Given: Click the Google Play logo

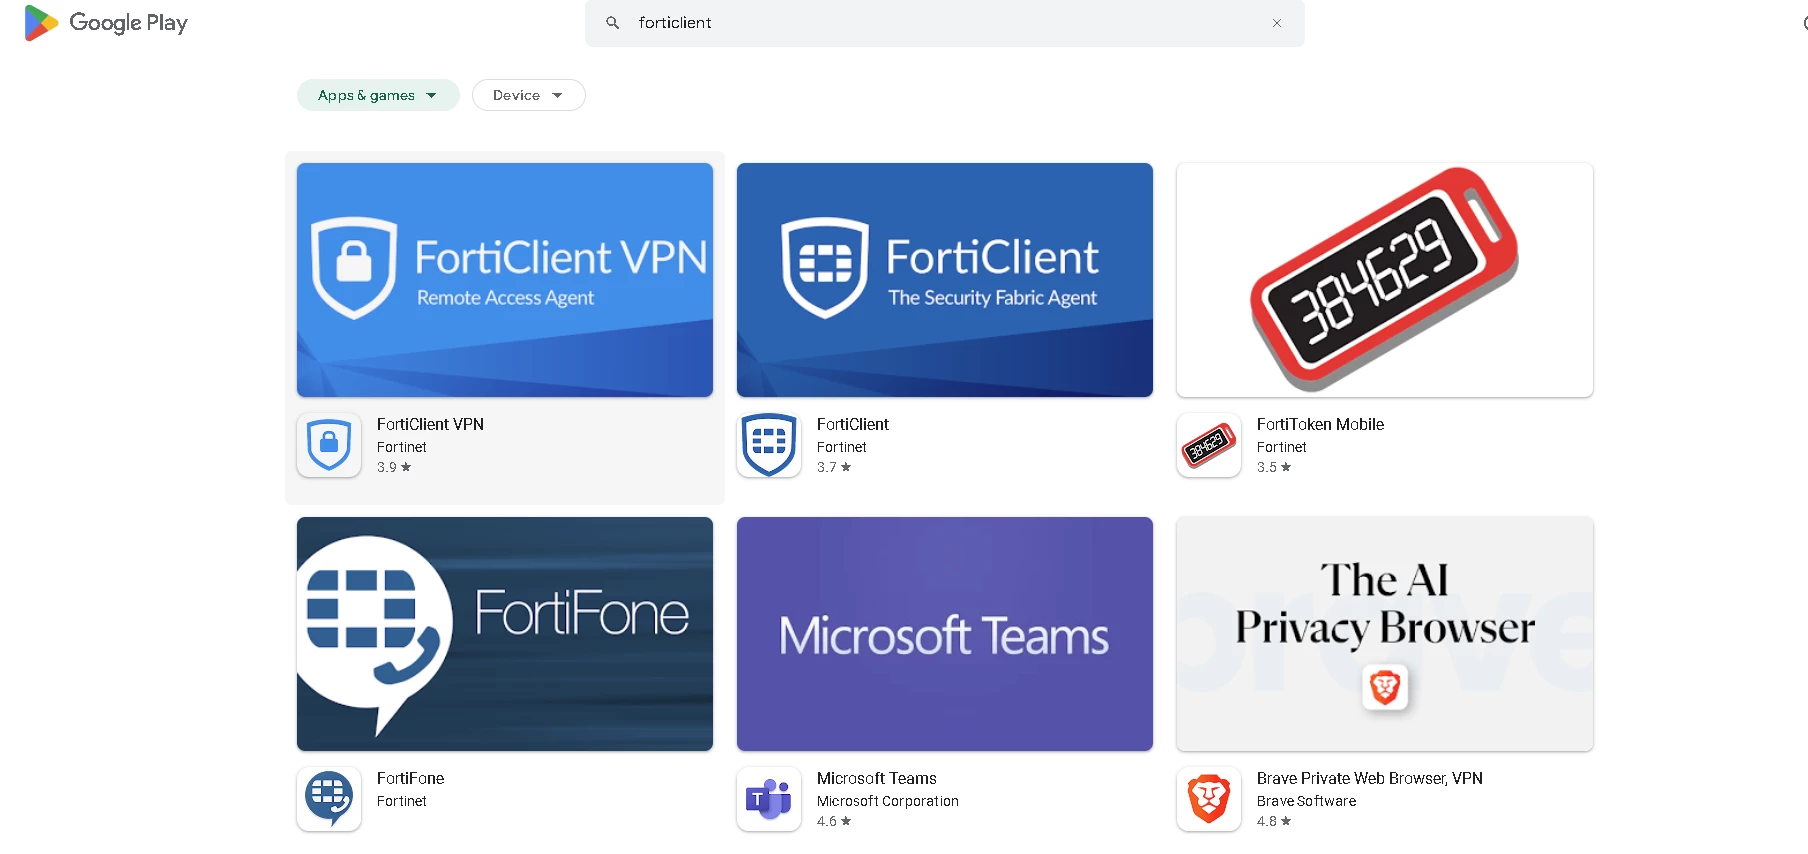Looking at the screenshot, I should (x=106, y=23).
